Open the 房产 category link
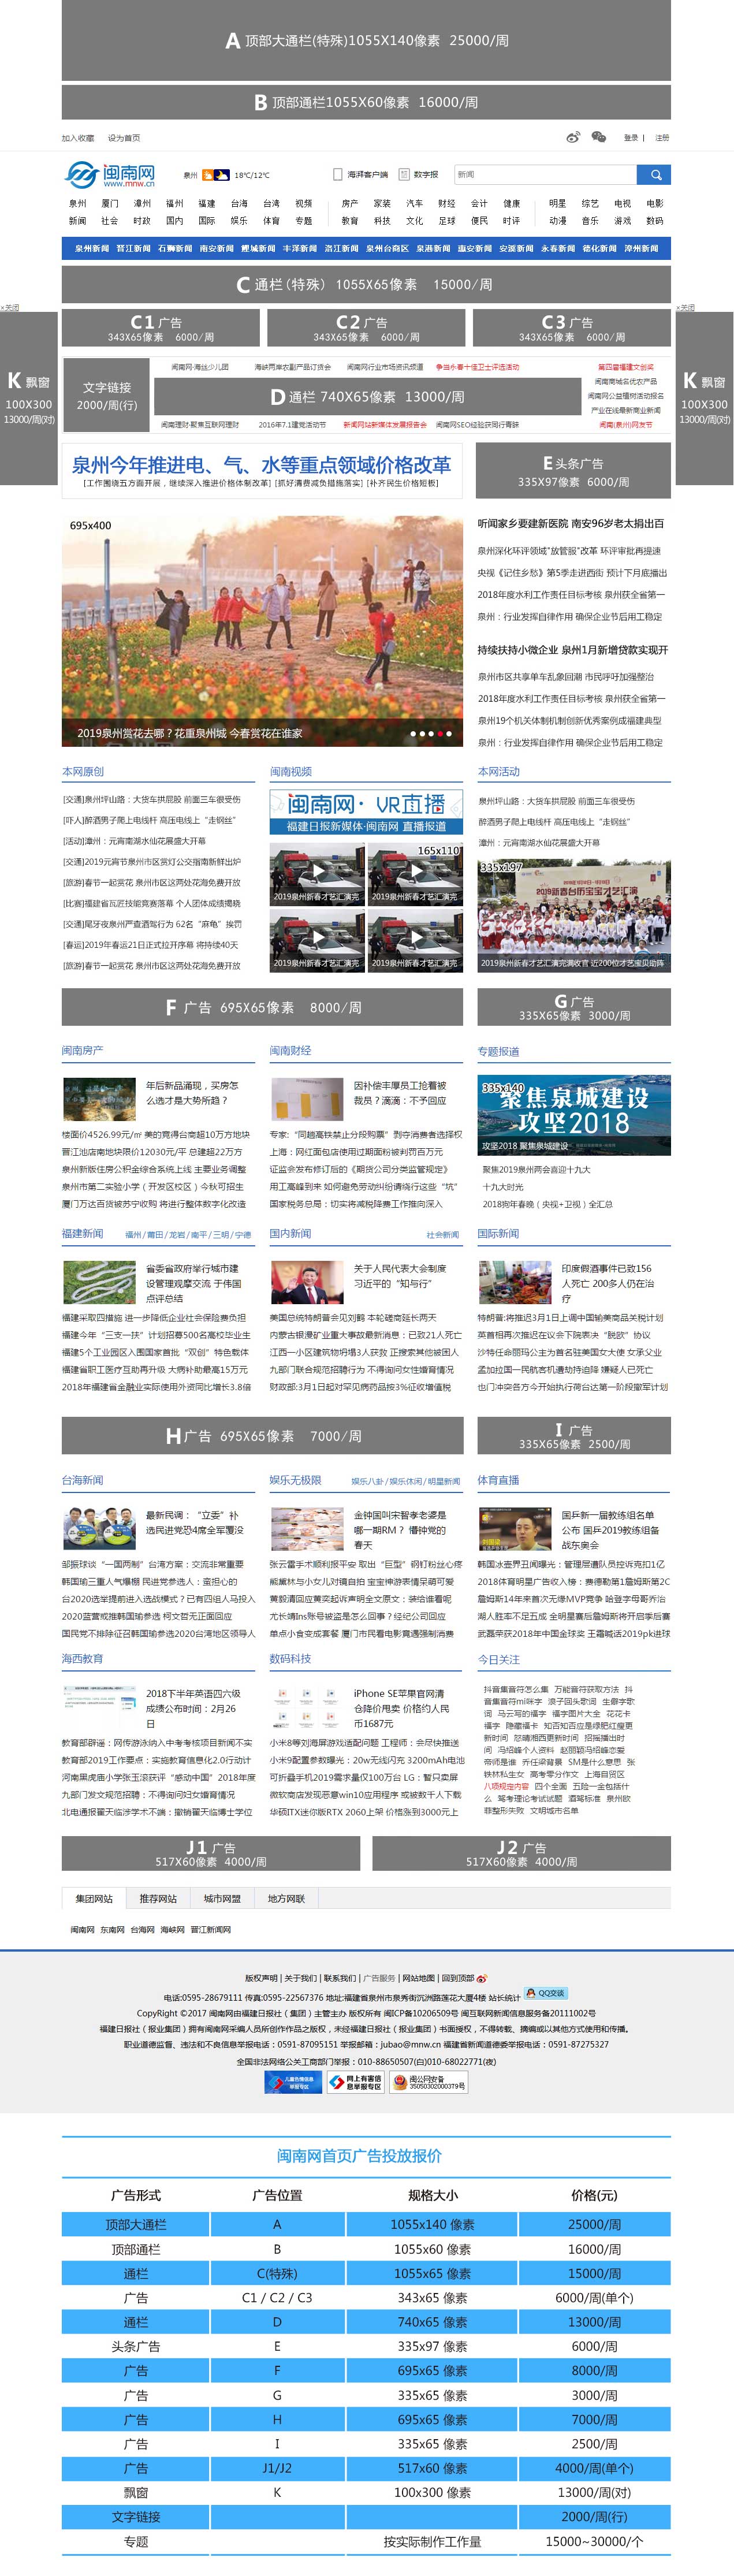 350,203
